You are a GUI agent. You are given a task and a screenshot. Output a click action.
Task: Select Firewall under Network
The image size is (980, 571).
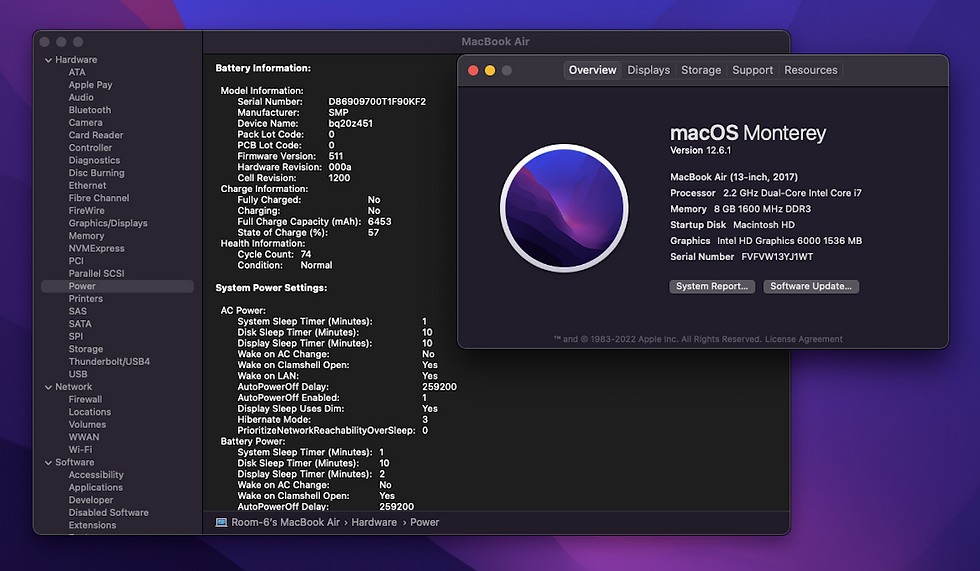coord(85,400)
